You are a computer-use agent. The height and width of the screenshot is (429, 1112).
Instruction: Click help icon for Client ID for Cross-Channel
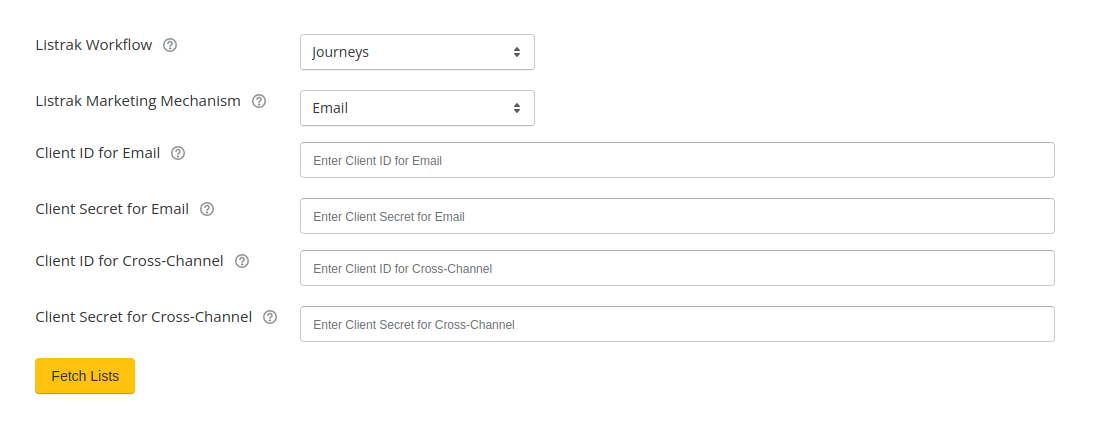242,261
